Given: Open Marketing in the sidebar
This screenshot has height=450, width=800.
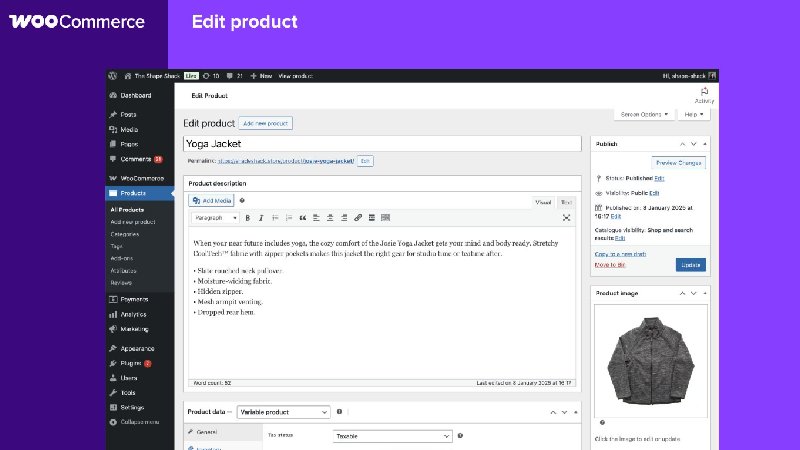Looking at the screenshot, I should (x=134, y=329).
